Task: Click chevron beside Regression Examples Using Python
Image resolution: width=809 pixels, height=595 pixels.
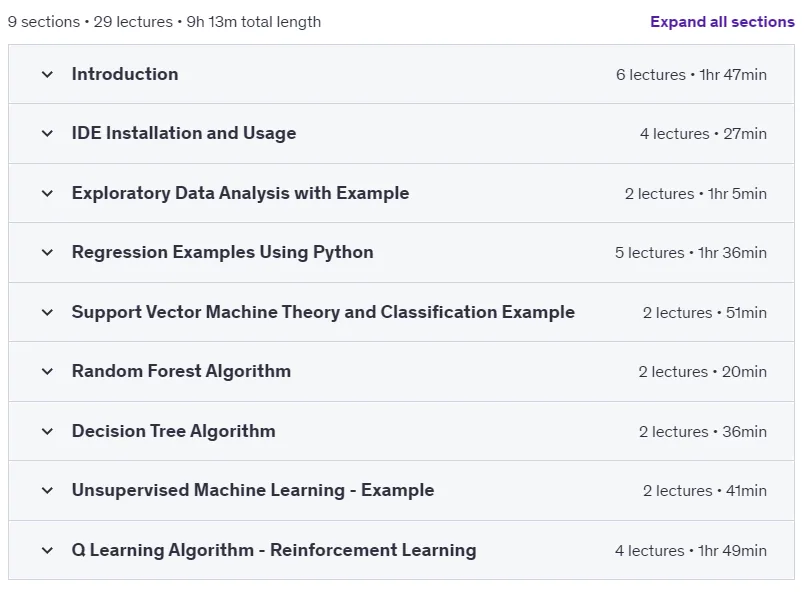Action: 47,252
